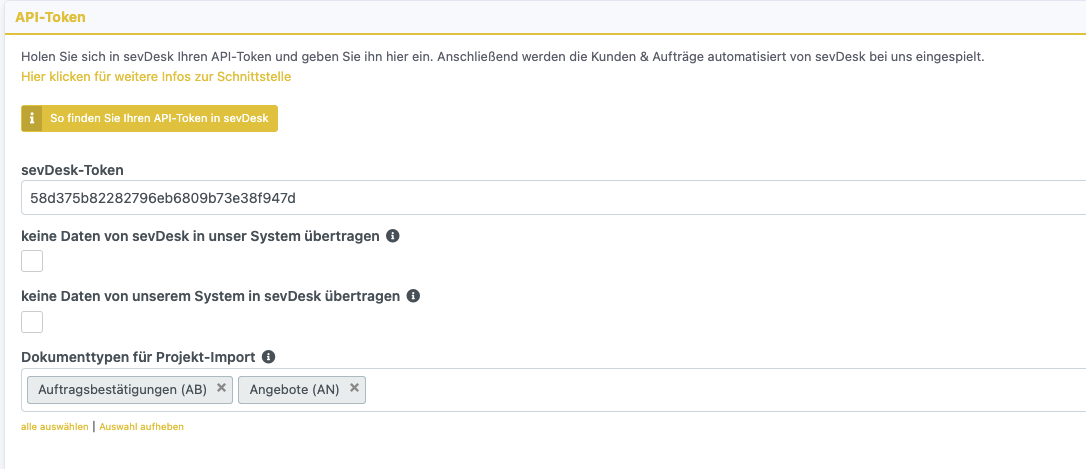Click the API-Token section header

pos(50,17)
